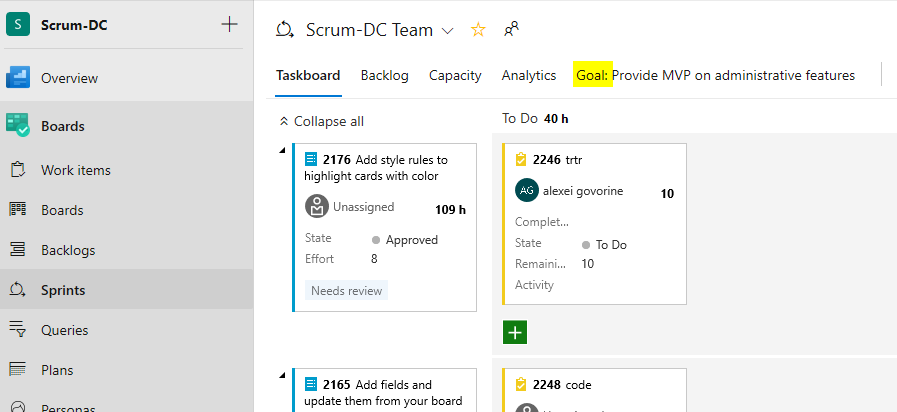Viewport: 897px width, 412px height.
Task: Click the Overview icon in the sidebar
Action: pyautogui.click(x=18, y=78)
